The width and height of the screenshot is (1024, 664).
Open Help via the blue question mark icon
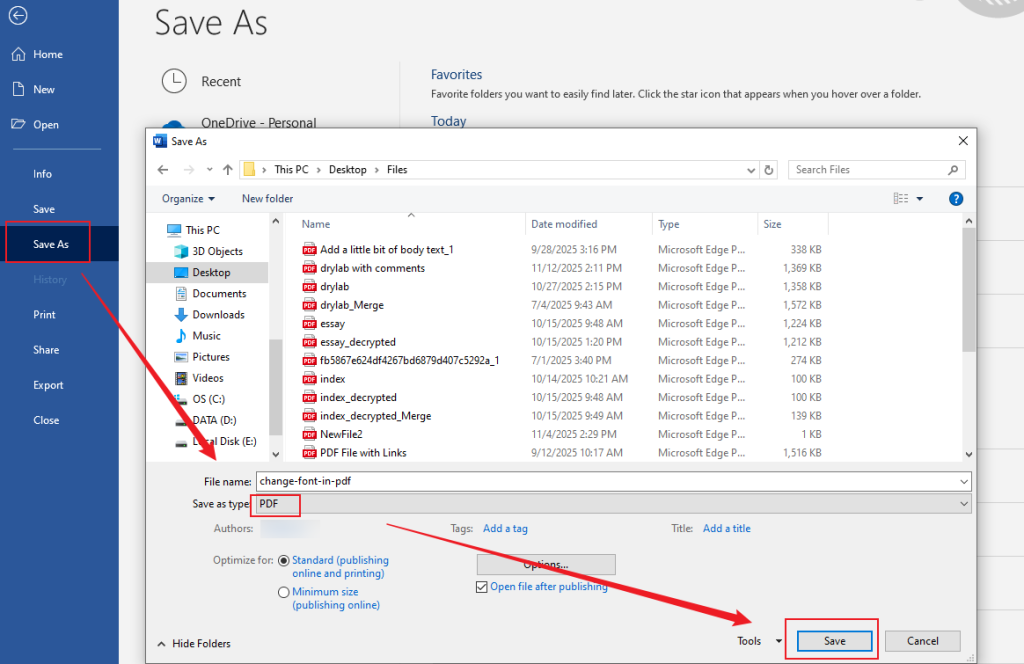(955, 198)
